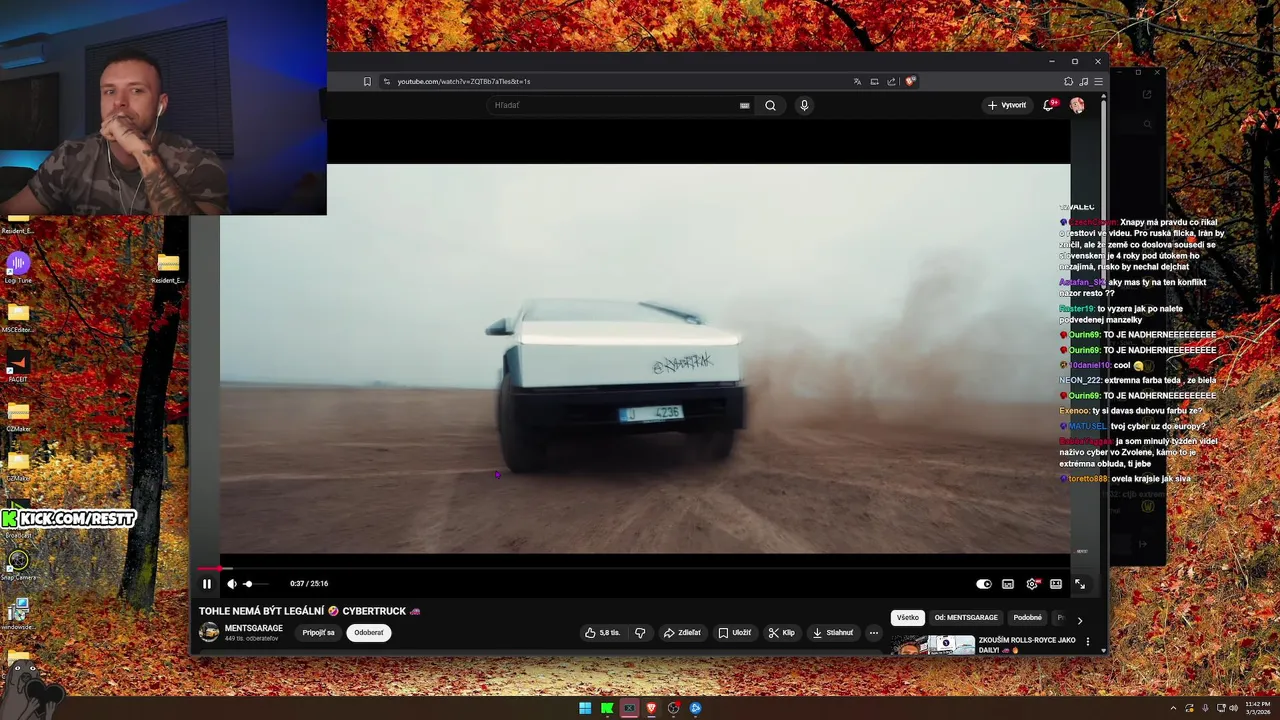Open on-screen keyboard in search field

tap(745, 105)
